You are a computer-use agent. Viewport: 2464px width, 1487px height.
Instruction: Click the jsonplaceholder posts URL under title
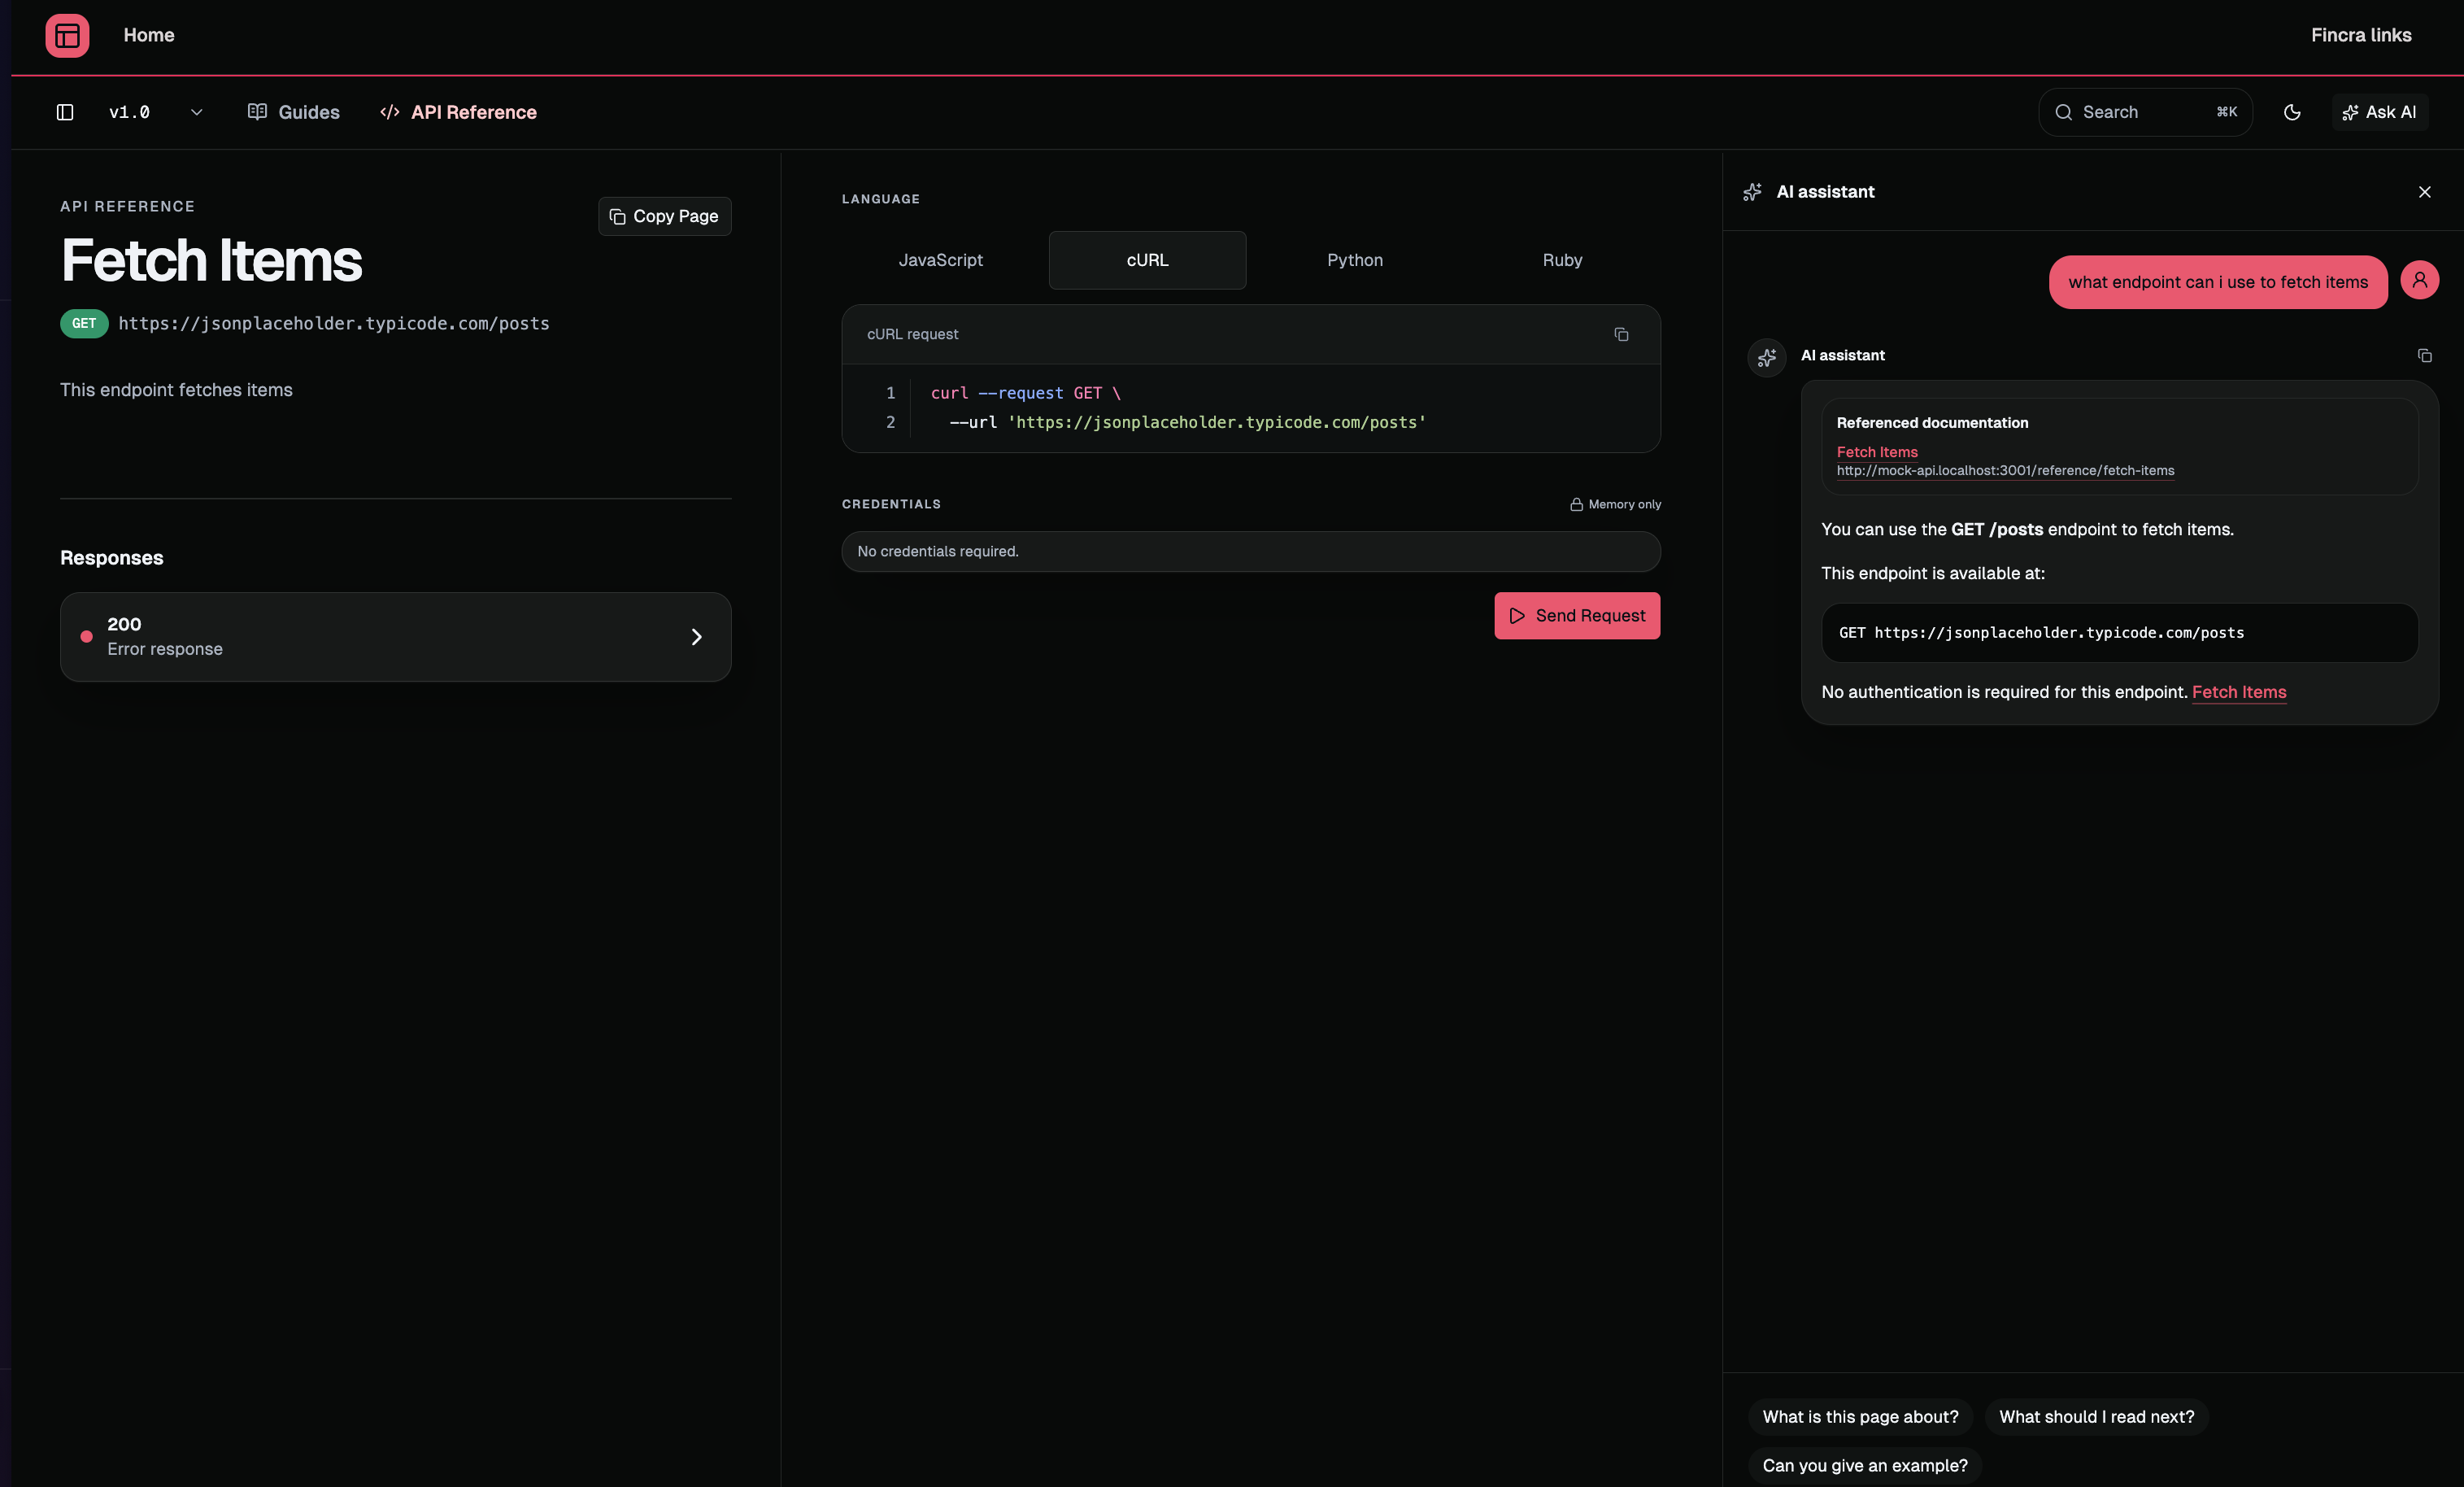[x=334, y=323]
